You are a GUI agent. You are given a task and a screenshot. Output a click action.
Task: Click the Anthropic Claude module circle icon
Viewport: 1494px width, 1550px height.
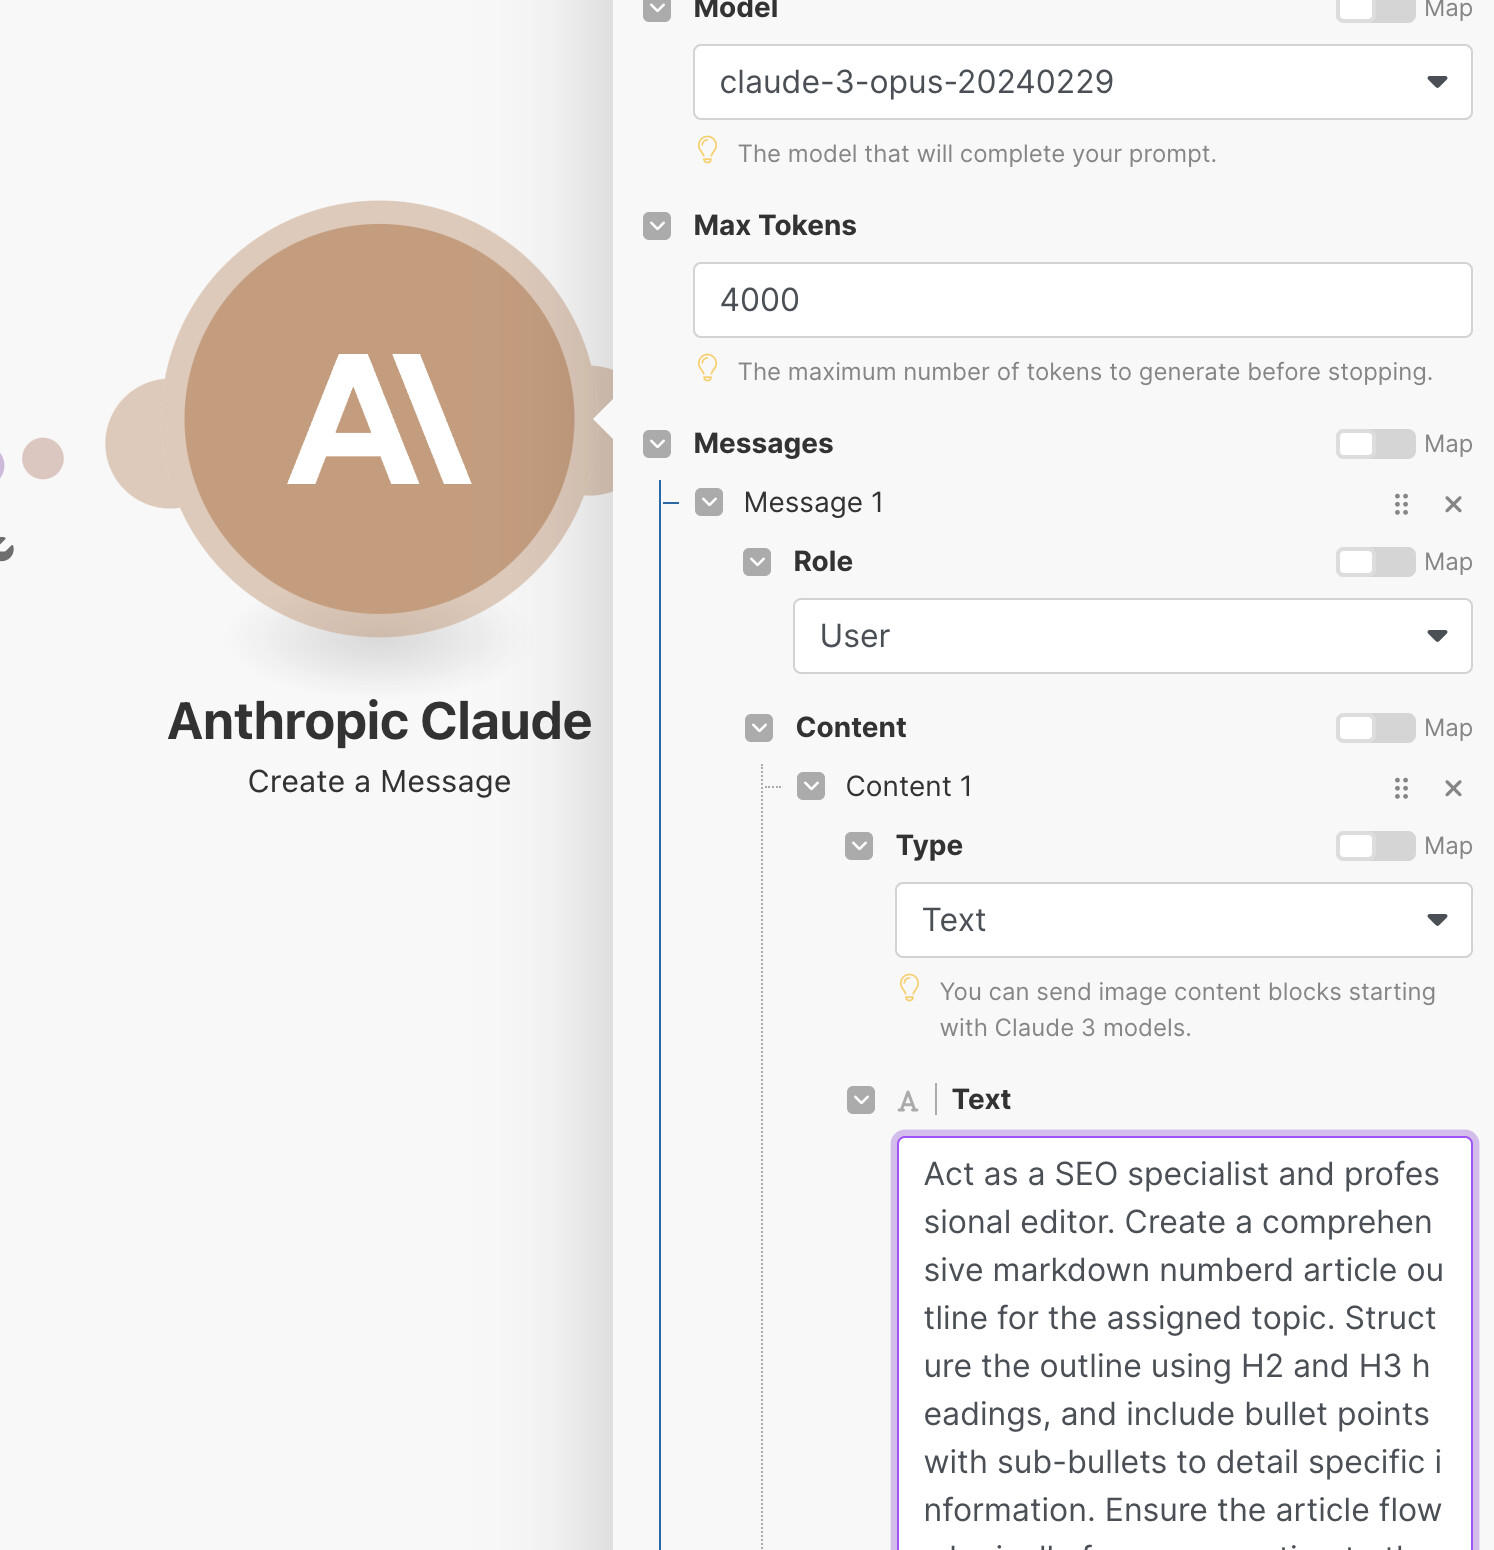(379, 419)
